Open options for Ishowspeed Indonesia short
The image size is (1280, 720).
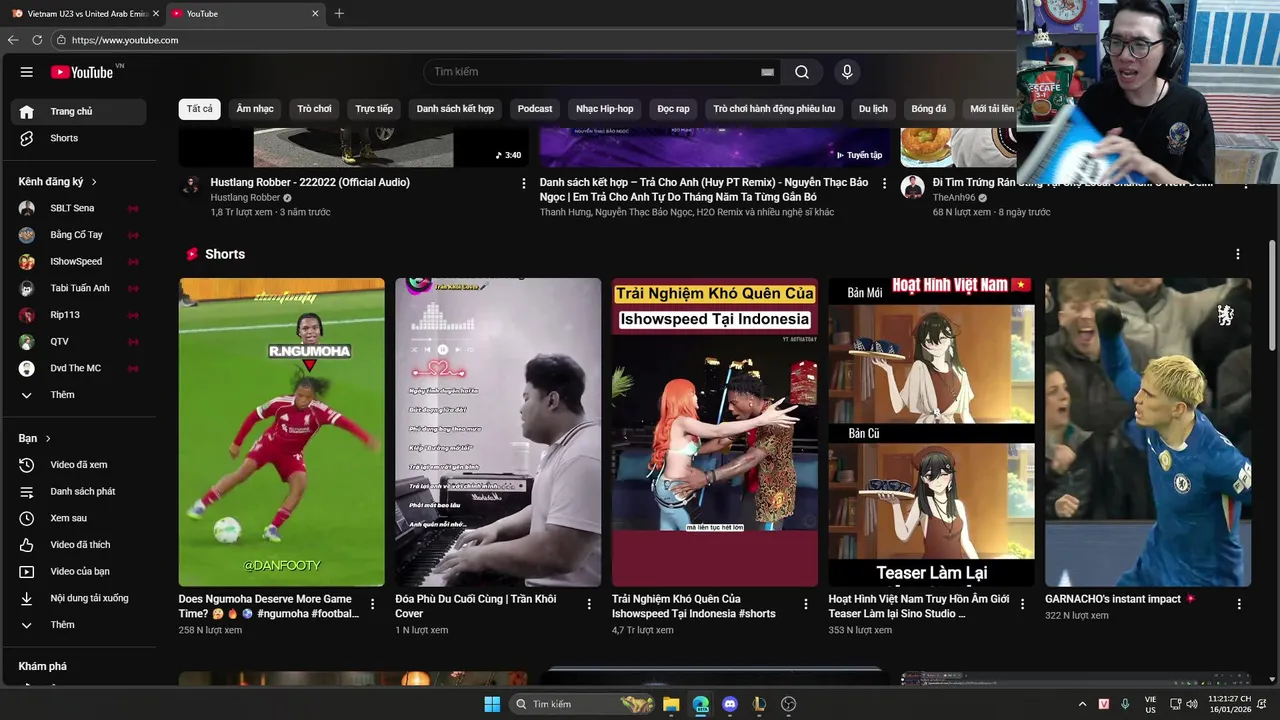pyautogui.click(x=806, y=604)
